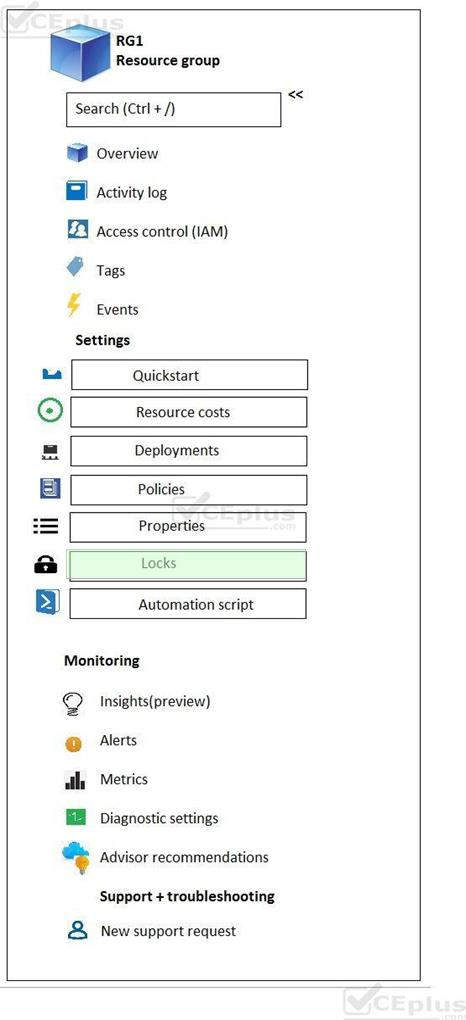Click the Events lightning bolt icon
The height and width of the screenshot is (1020, 466).
click(75, 305)
